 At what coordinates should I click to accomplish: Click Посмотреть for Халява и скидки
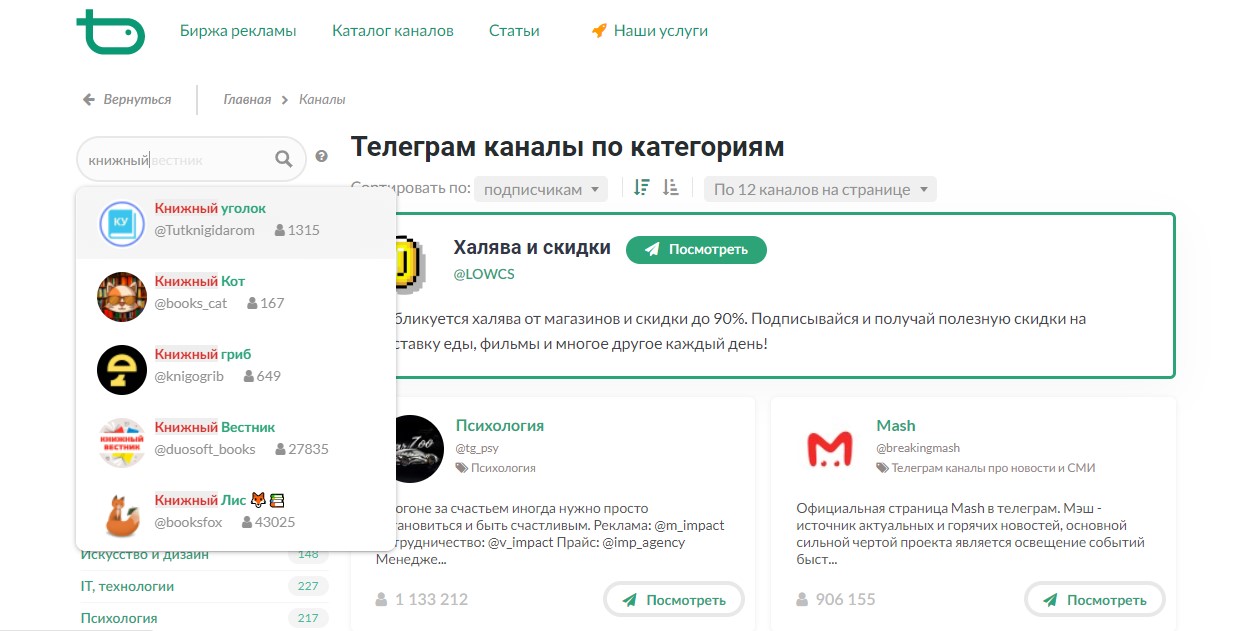tap(696, 250)
